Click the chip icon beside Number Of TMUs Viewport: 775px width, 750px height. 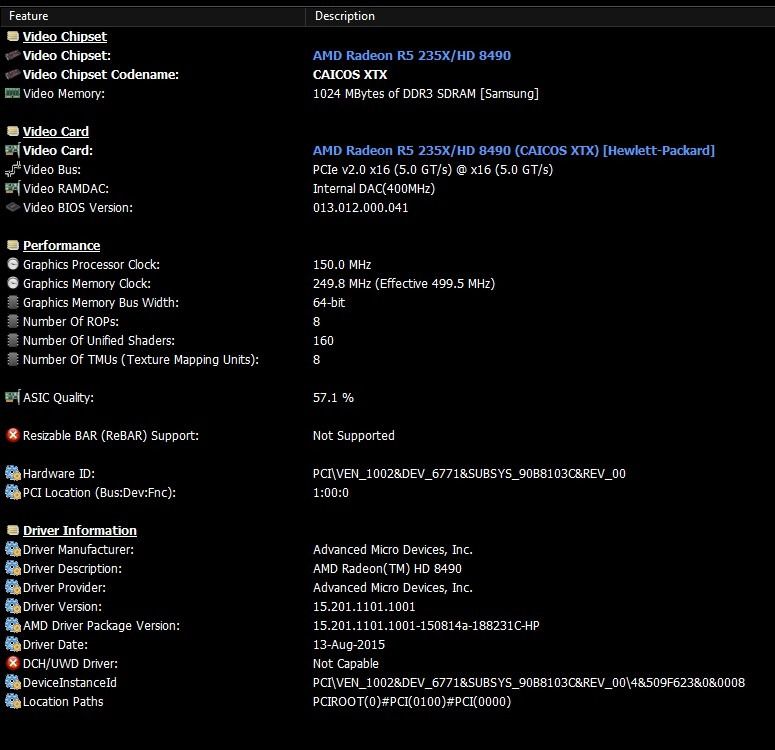[13, 359]
